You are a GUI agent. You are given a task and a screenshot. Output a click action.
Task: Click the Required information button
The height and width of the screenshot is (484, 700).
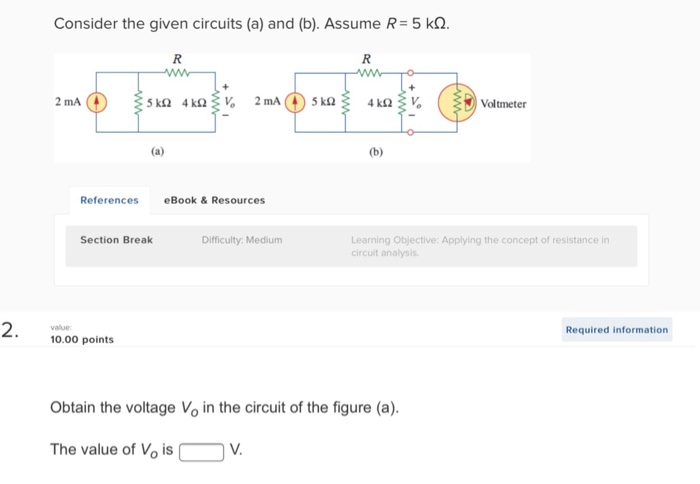[617, 330]
